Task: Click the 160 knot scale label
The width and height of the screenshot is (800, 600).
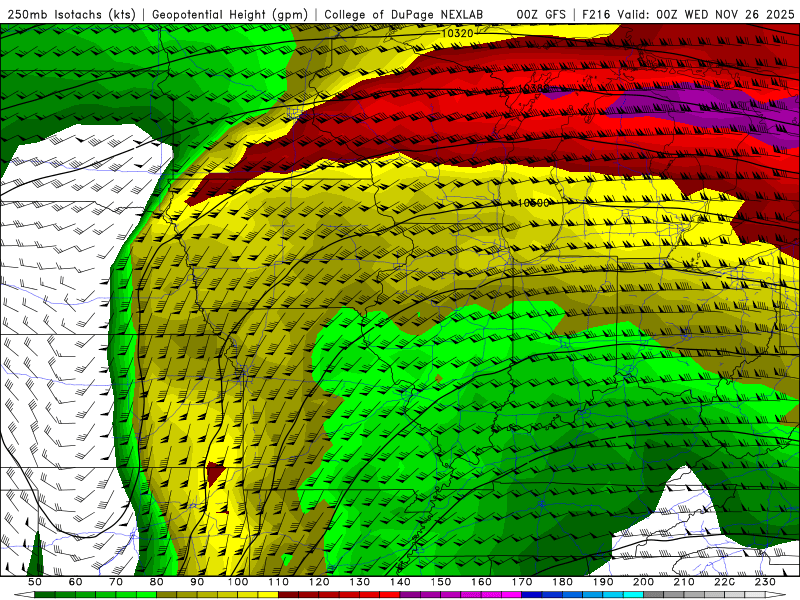Action: point(481,582)
